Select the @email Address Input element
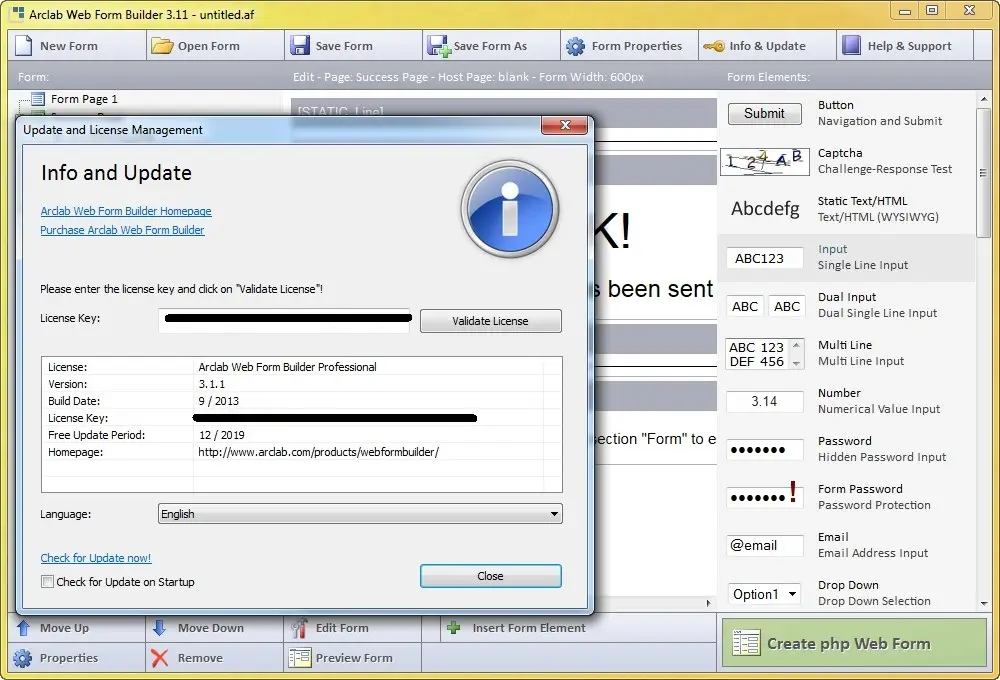 (764, 545)
